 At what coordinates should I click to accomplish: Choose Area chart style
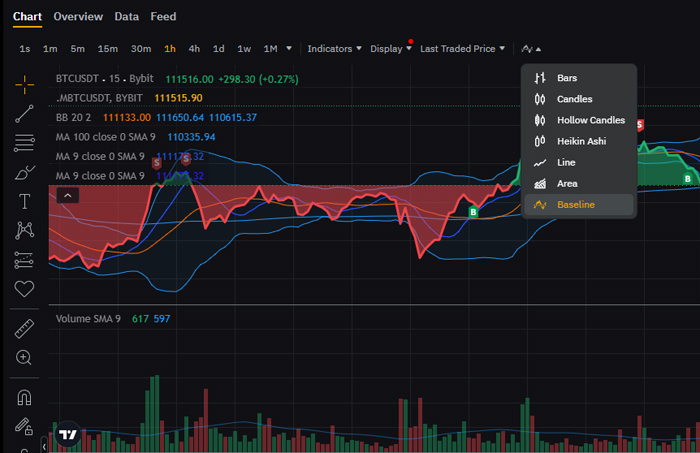[579, 183]
